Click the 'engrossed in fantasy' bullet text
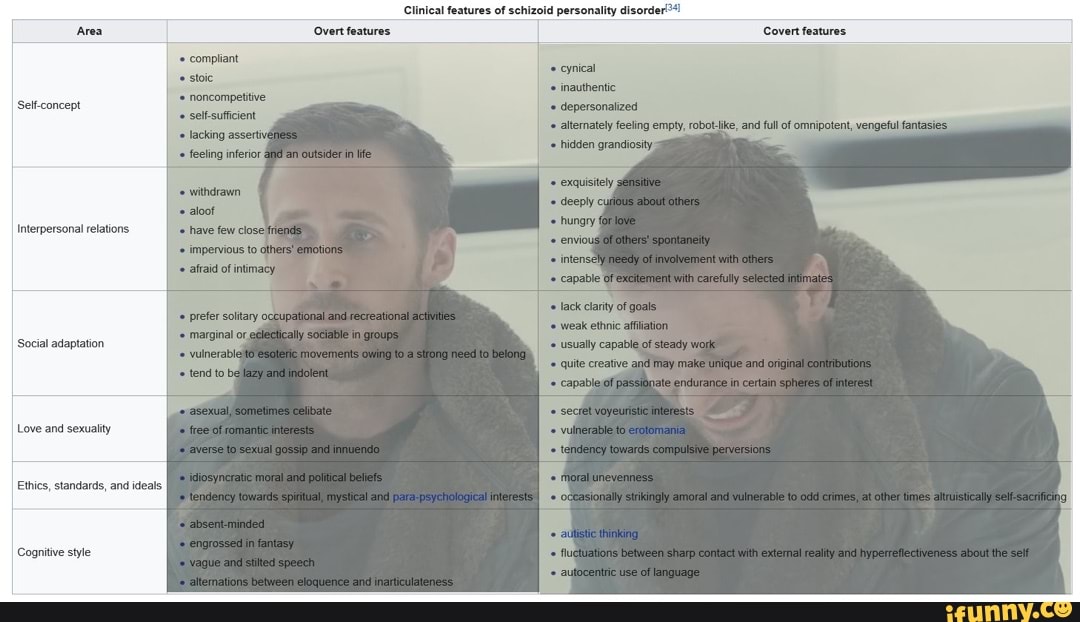 241,543
